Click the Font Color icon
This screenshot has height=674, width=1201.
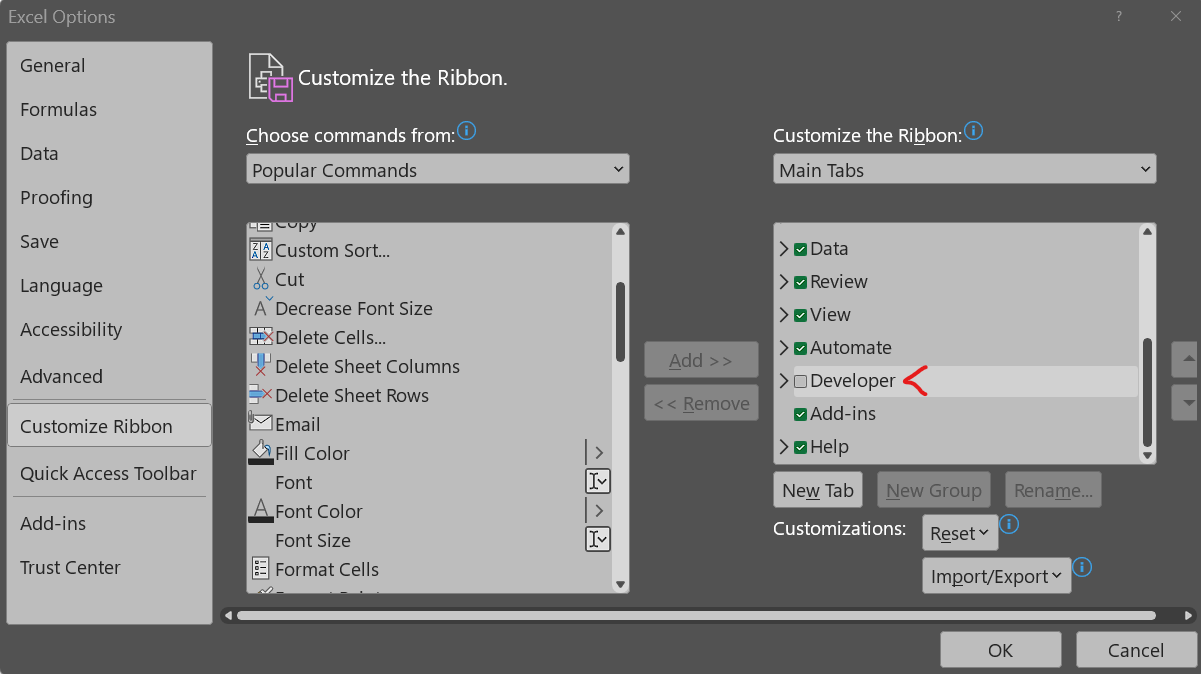pyautogui.click(x=260, y=511)
